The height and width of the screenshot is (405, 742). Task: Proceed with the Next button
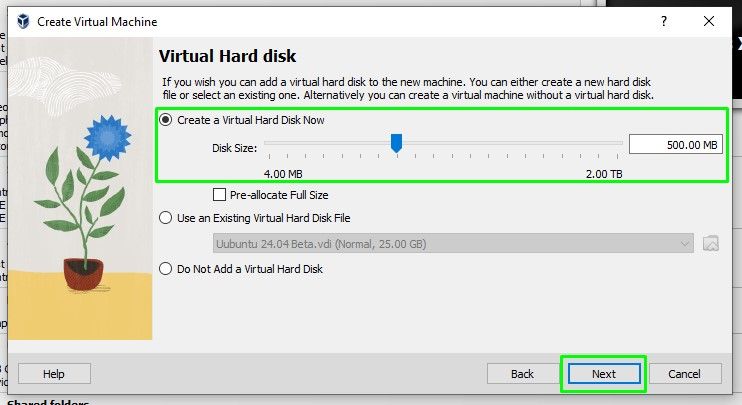[603, 374]
